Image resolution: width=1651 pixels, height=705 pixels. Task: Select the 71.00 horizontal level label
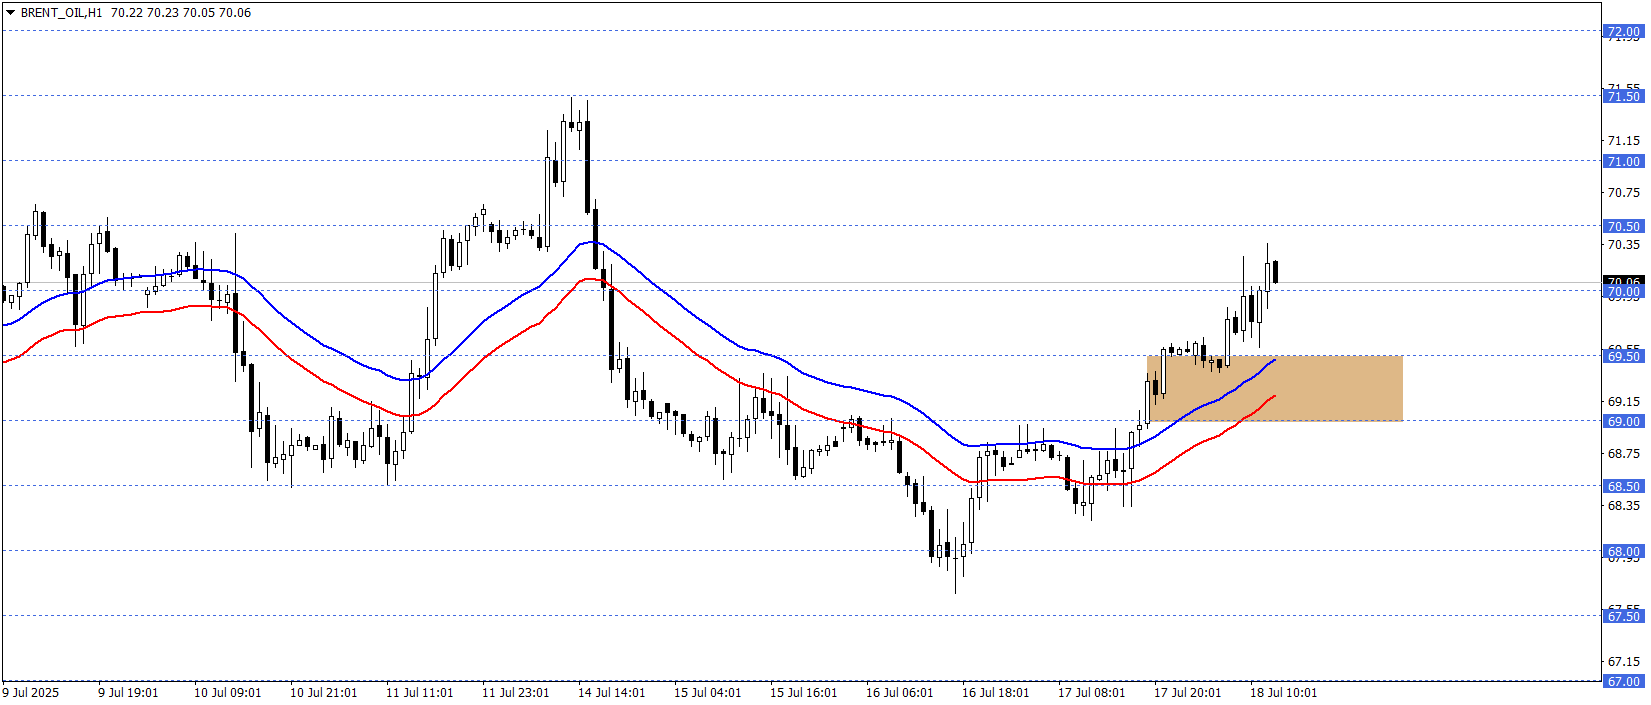click(1623, 161)
